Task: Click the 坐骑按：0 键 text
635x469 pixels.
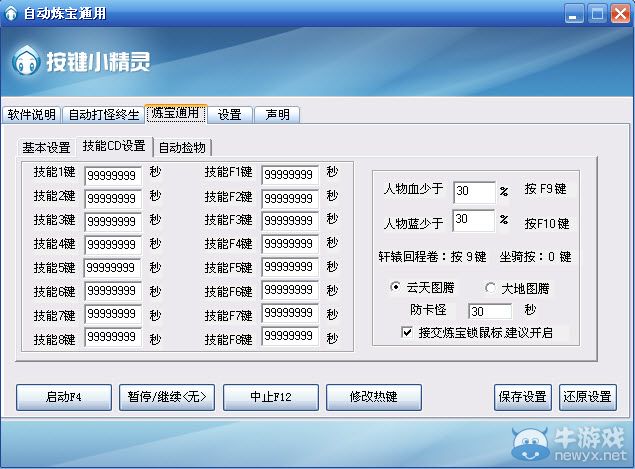Action: (x=535, y=257)
